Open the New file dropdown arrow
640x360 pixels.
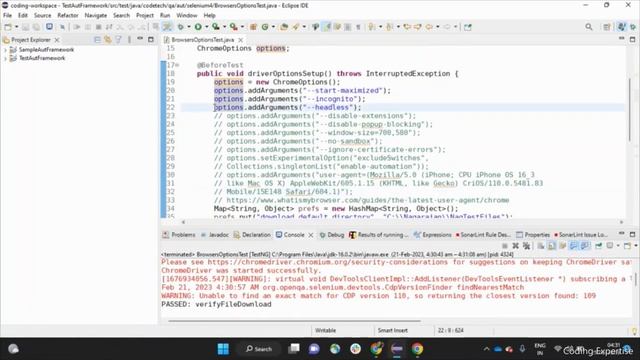pos(16,27)
